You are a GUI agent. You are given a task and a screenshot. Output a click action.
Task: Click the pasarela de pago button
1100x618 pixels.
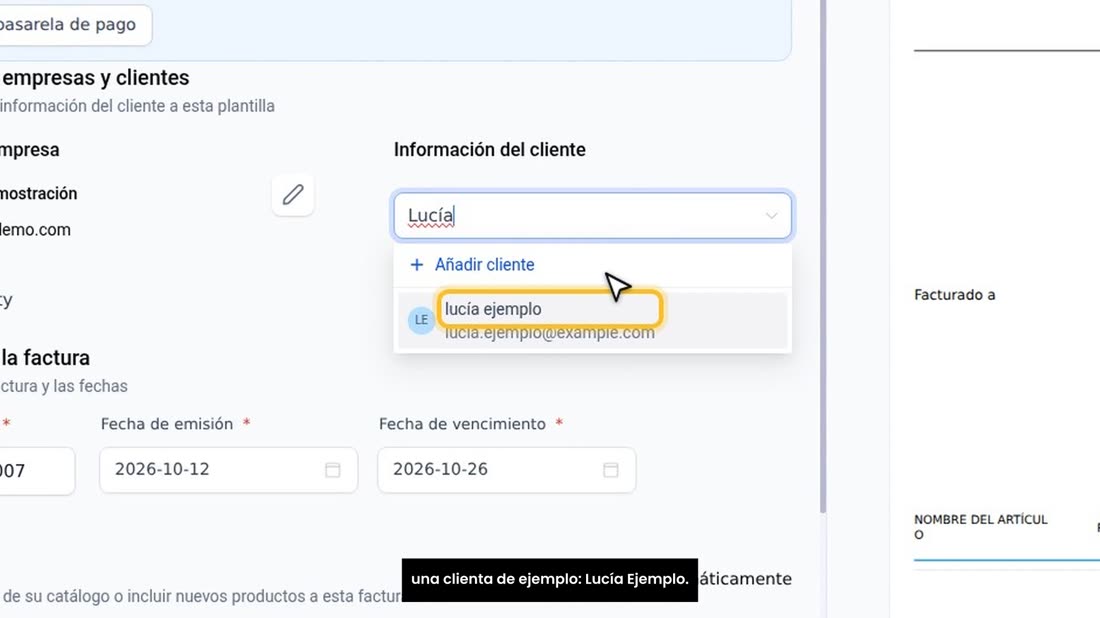pyautogui.click(x=75, y=25)
